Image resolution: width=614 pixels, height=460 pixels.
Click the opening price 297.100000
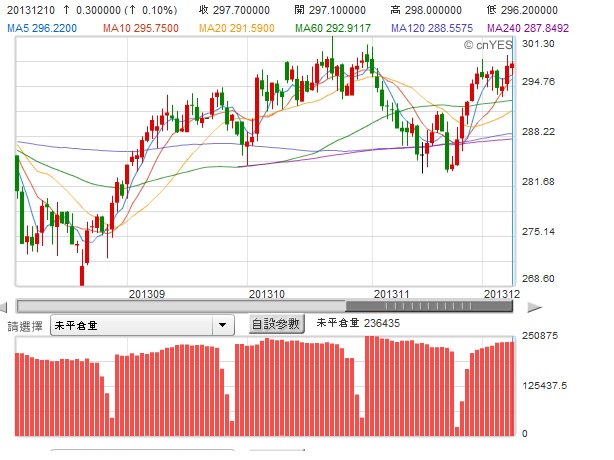click(337, 10)
